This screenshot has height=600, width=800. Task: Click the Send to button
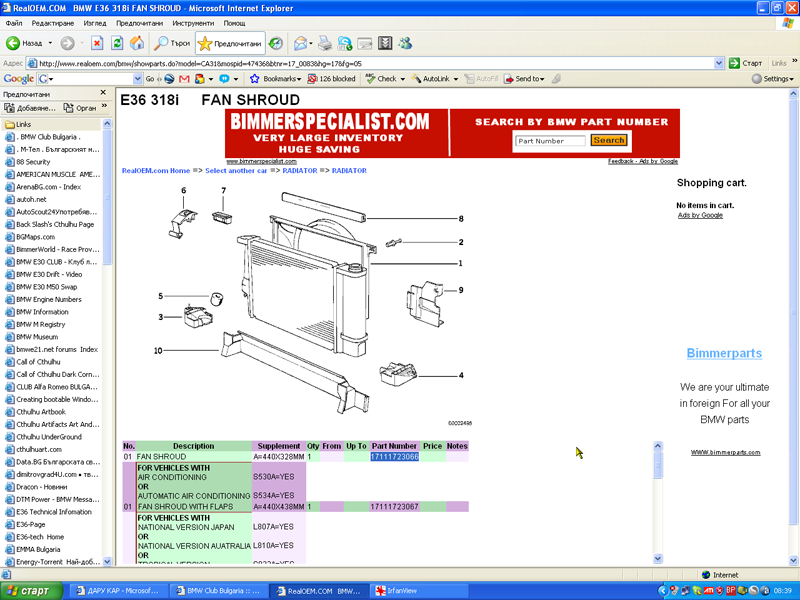pyautogui.click(x=524, y=79)
